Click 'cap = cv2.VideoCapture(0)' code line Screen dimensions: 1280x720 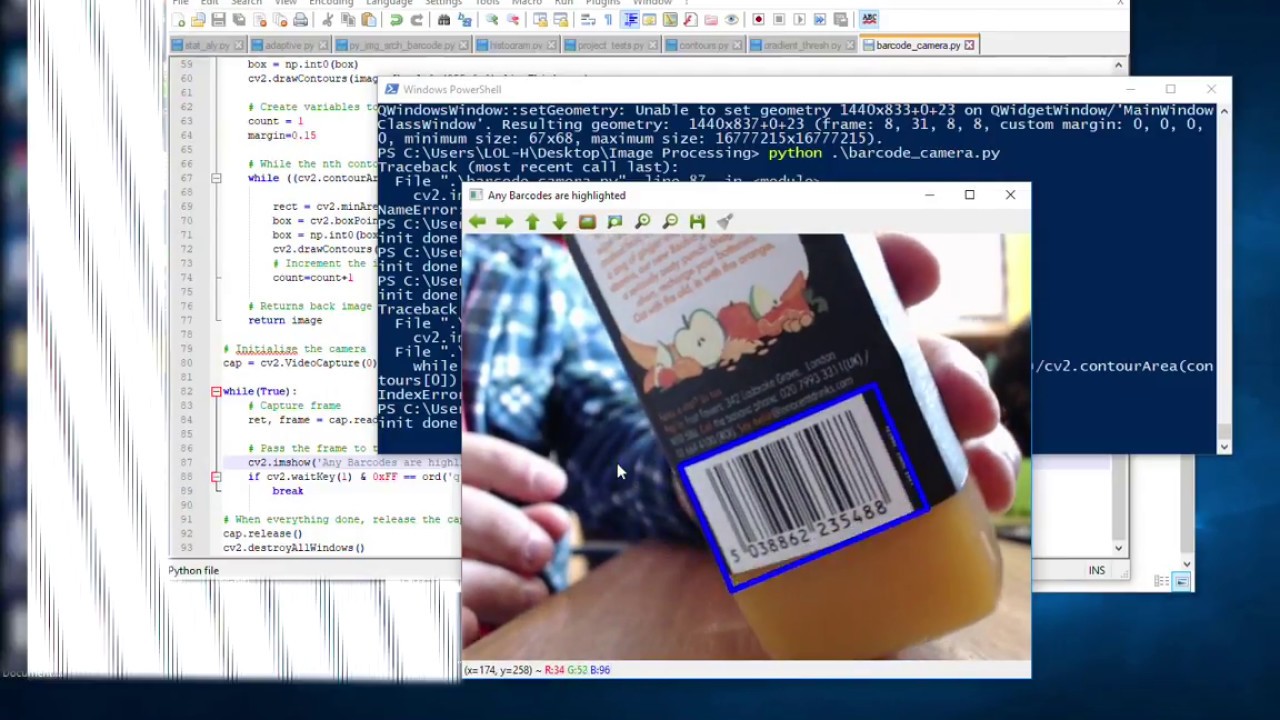coord(300,363)
